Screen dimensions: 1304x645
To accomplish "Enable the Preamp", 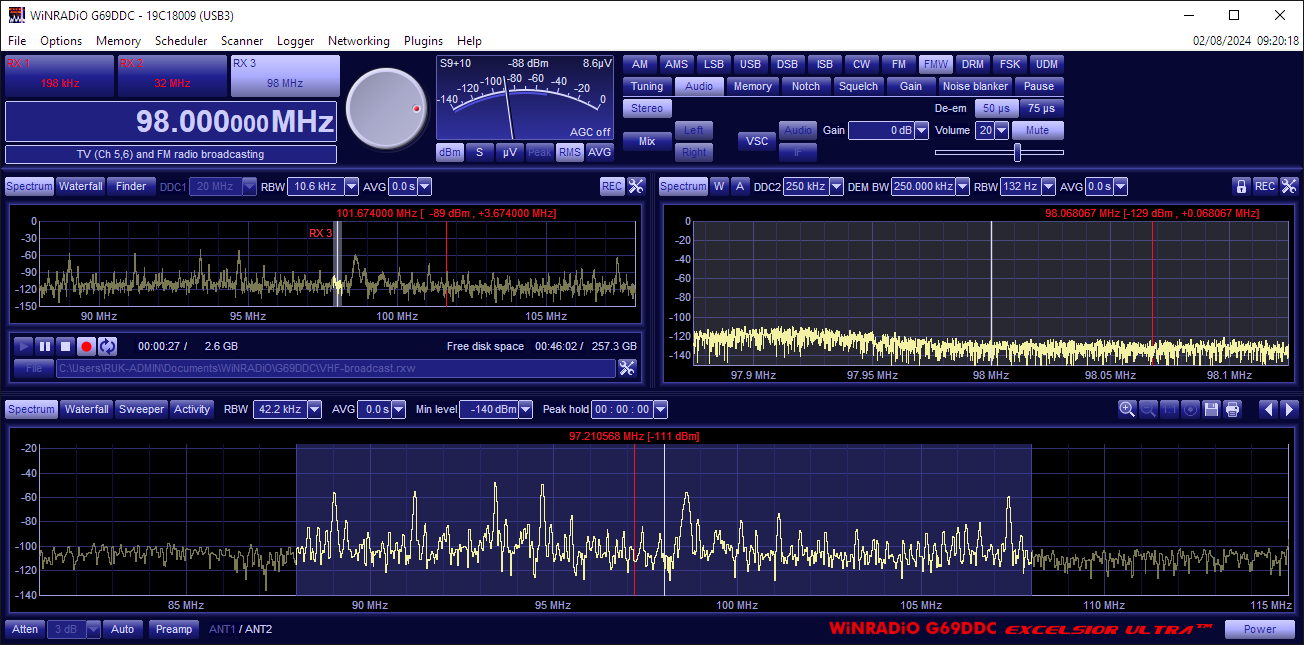I will (x=174, y=629).
